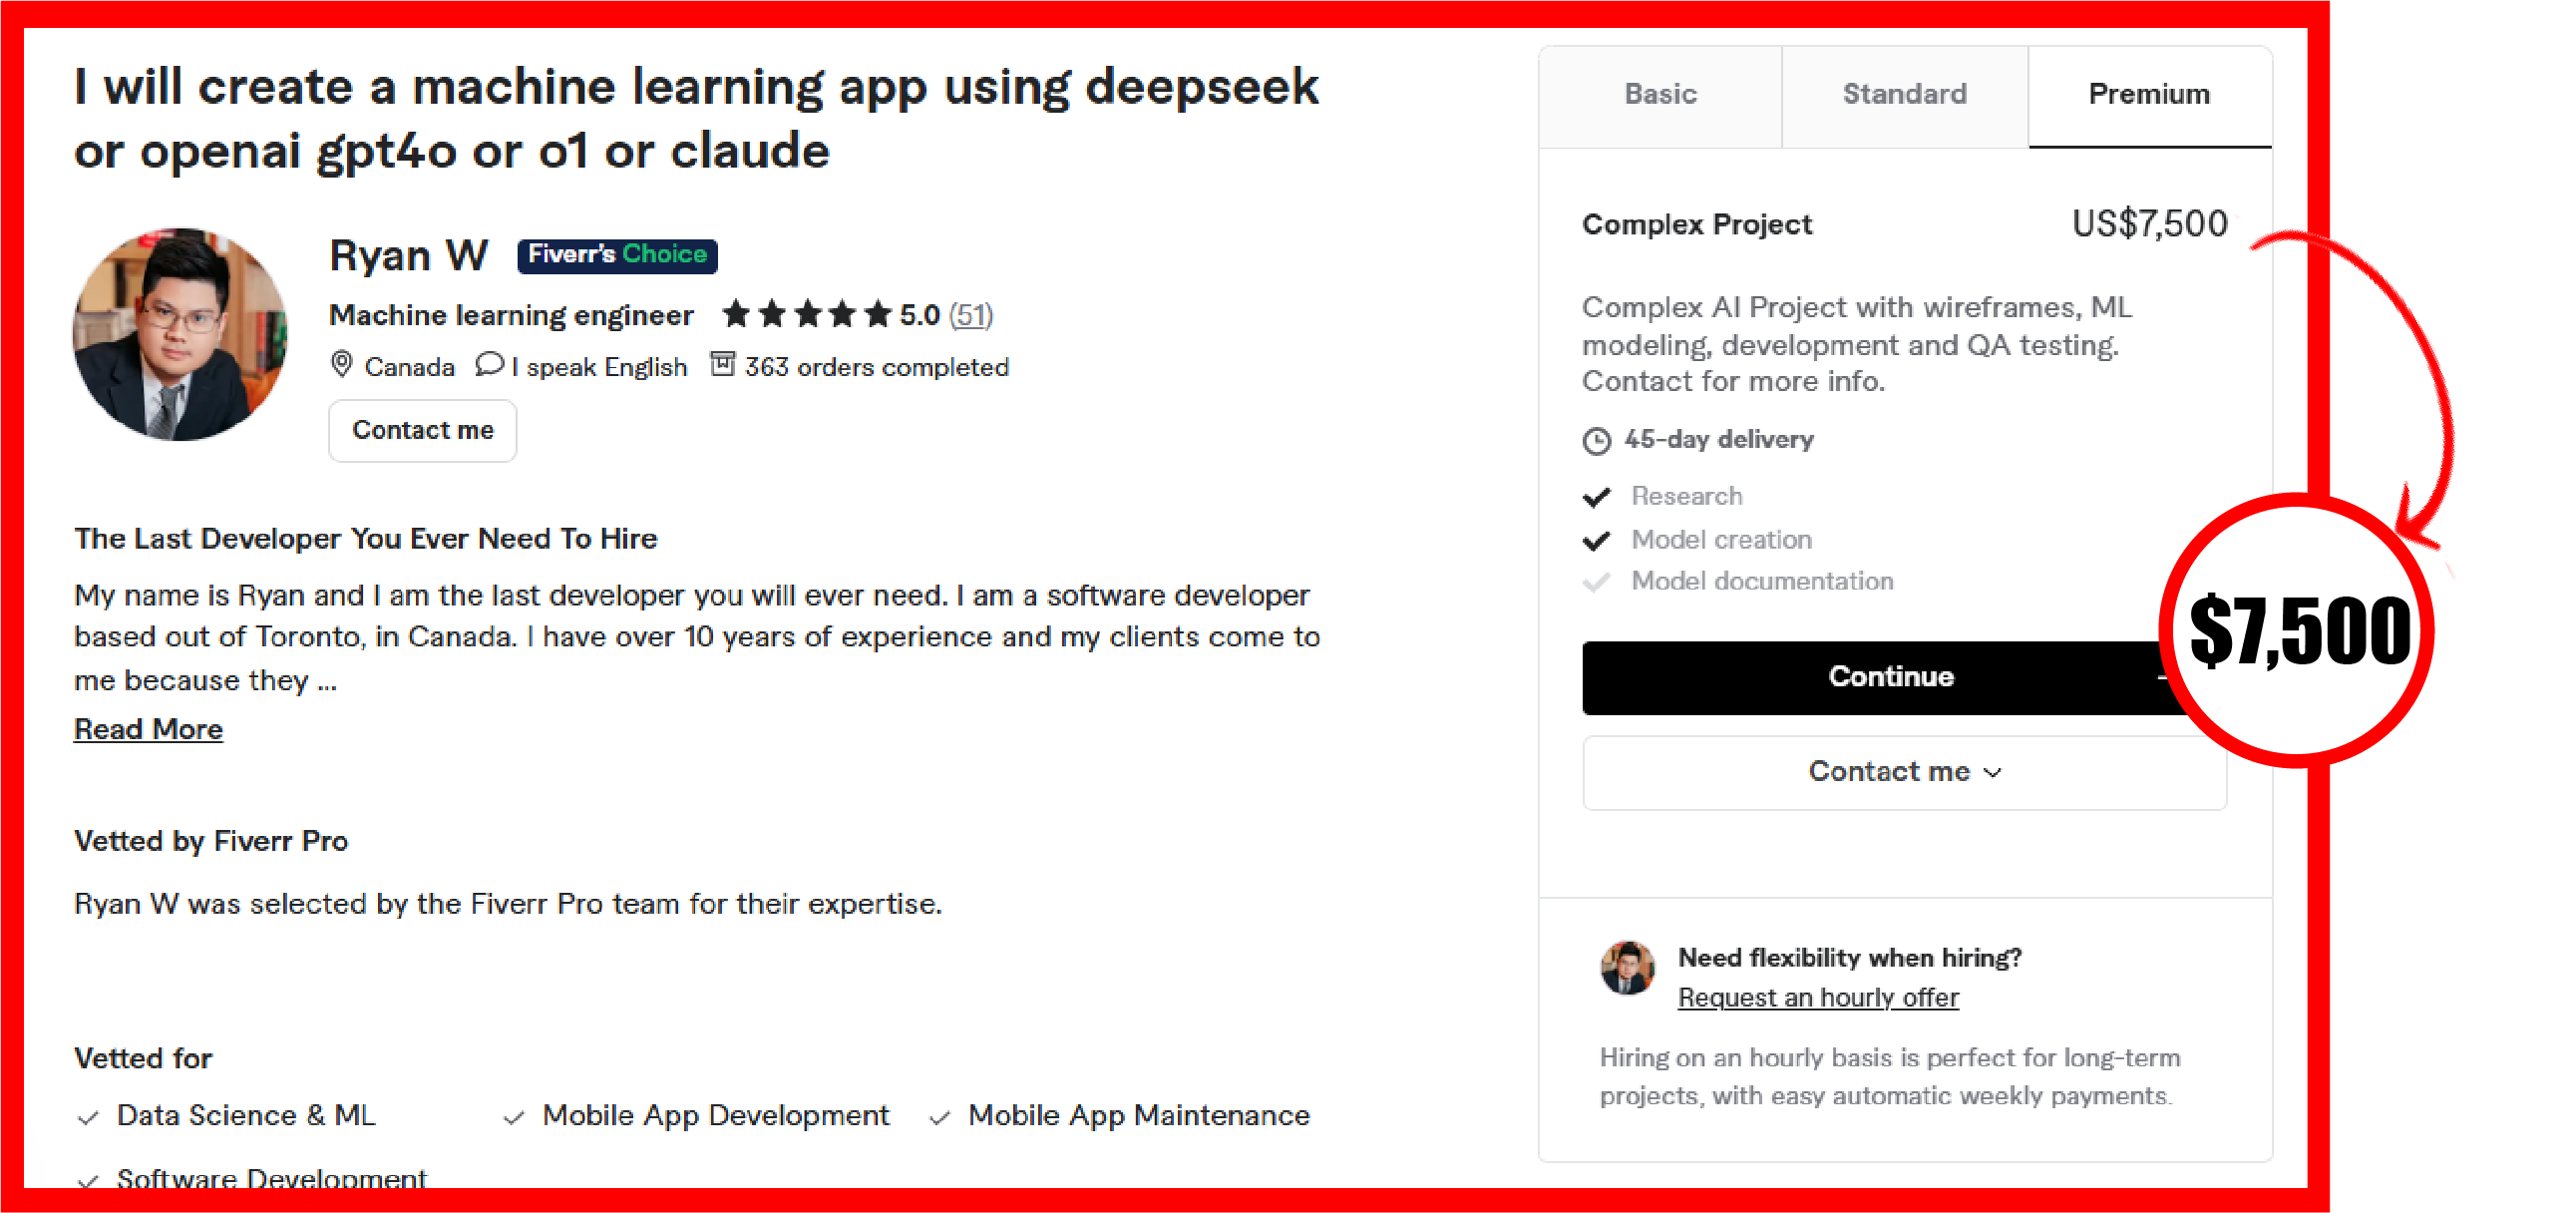
Task: Expand the Contact me dropdown in package panel
Action: tap(1903, 772)
